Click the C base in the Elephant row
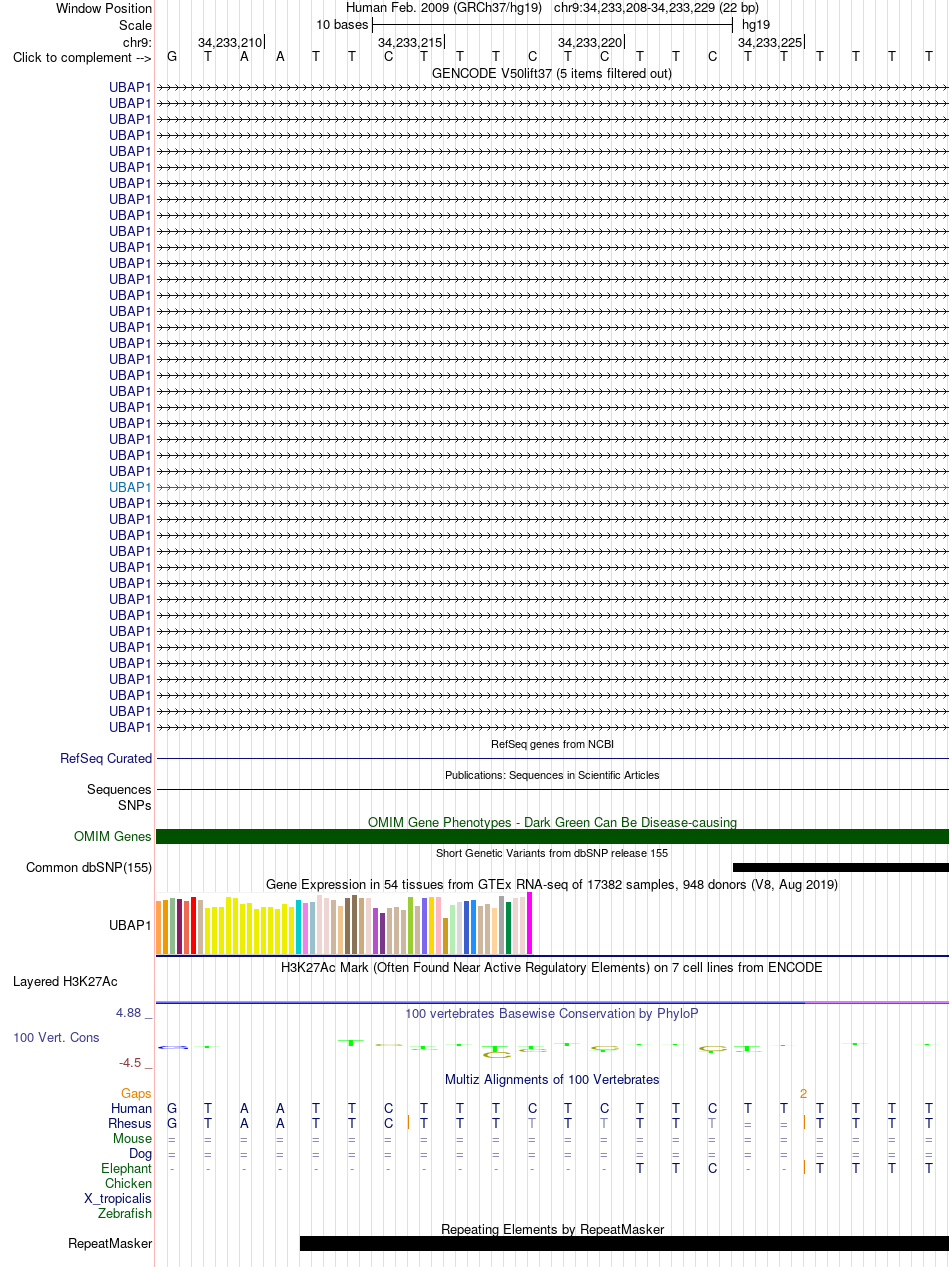Image resolution: width=950 pixels, height=1267 pixels. pyautogui.click(x=712, y=1169)
